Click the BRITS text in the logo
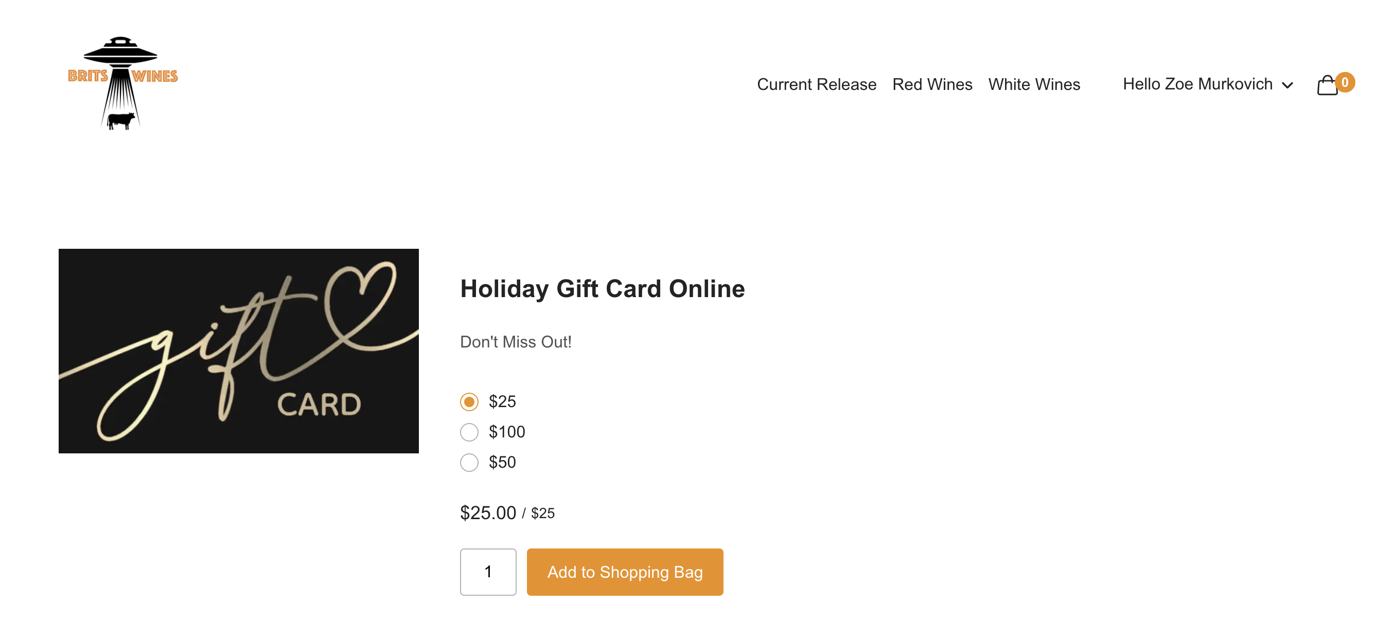Viewport: 1376px width, 623px height. click(x=88, y=76)
